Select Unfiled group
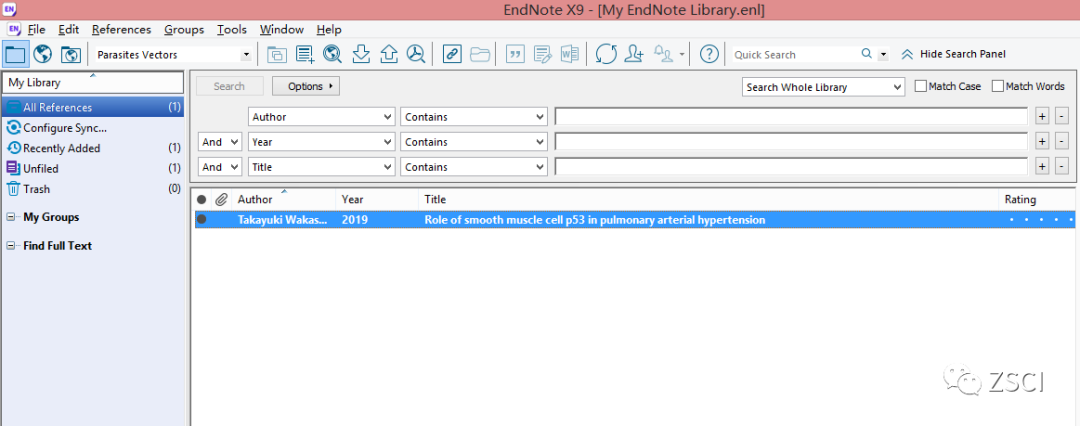The height and width of the screenshot is (426, 1080). pyautogui.click(x=93, y=168)
